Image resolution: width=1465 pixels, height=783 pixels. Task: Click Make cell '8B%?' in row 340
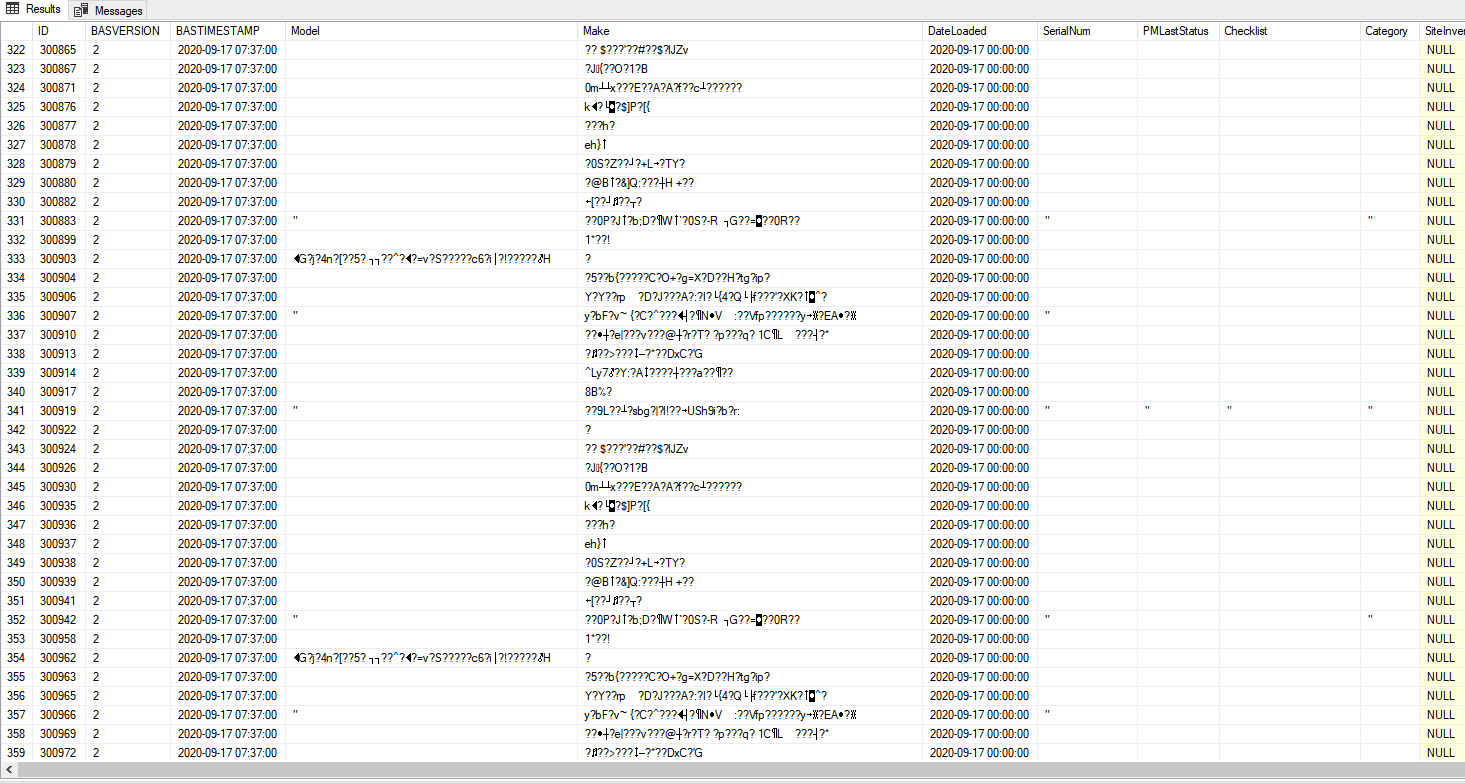click(x=752, y=392)
